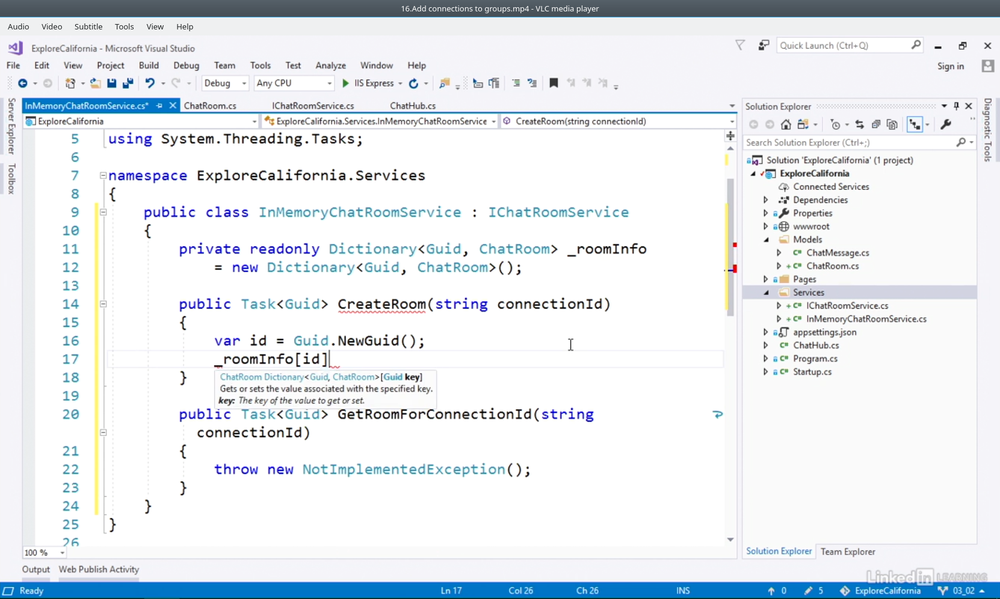Click the source control branch icon in status bar
1000x599 pixels.
[943, 591]
